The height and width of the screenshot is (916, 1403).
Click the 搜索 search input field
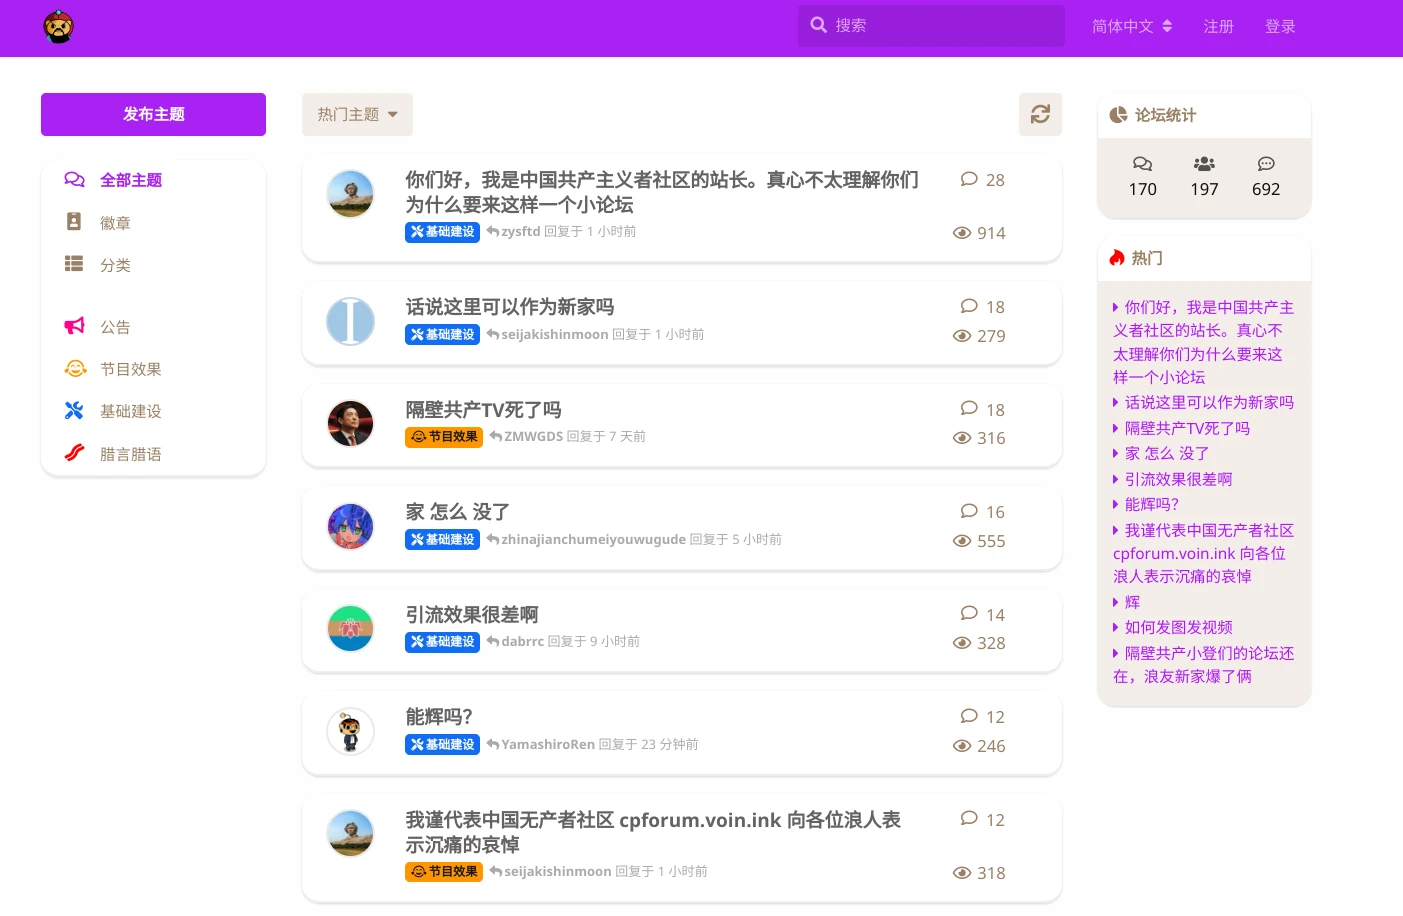(x=931, y=26)
